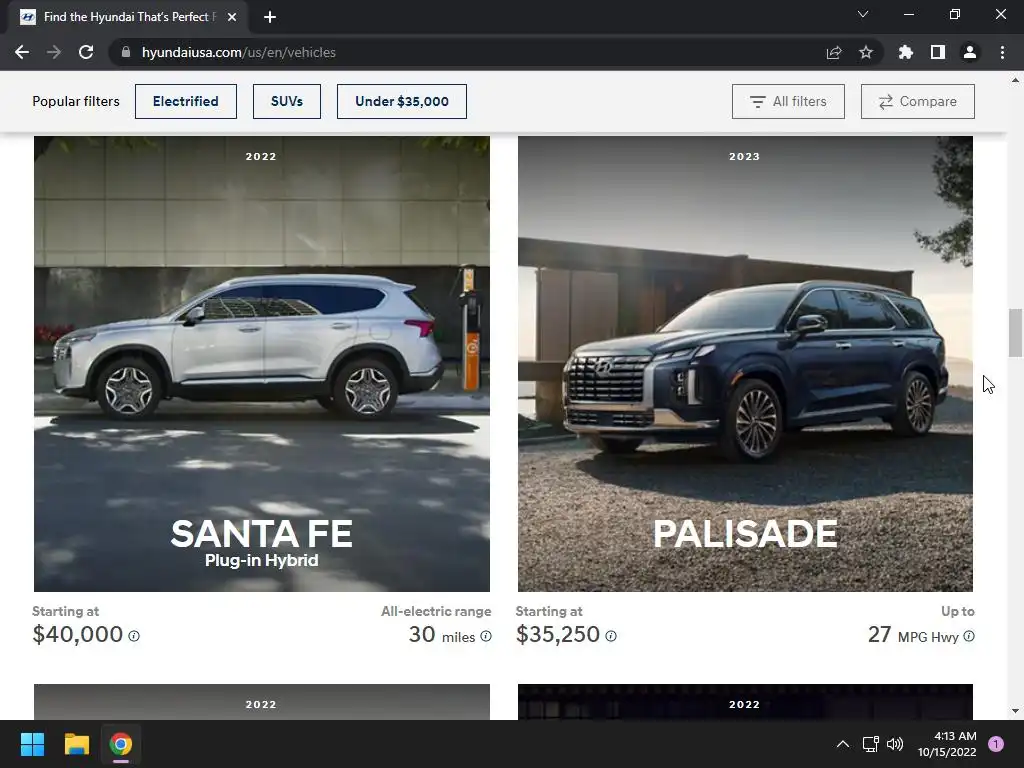The width and height of the screenshot is (1024, 768).
Task: Bookmark this page with the star
Action: pyautogui.click(x=866, y=52)
